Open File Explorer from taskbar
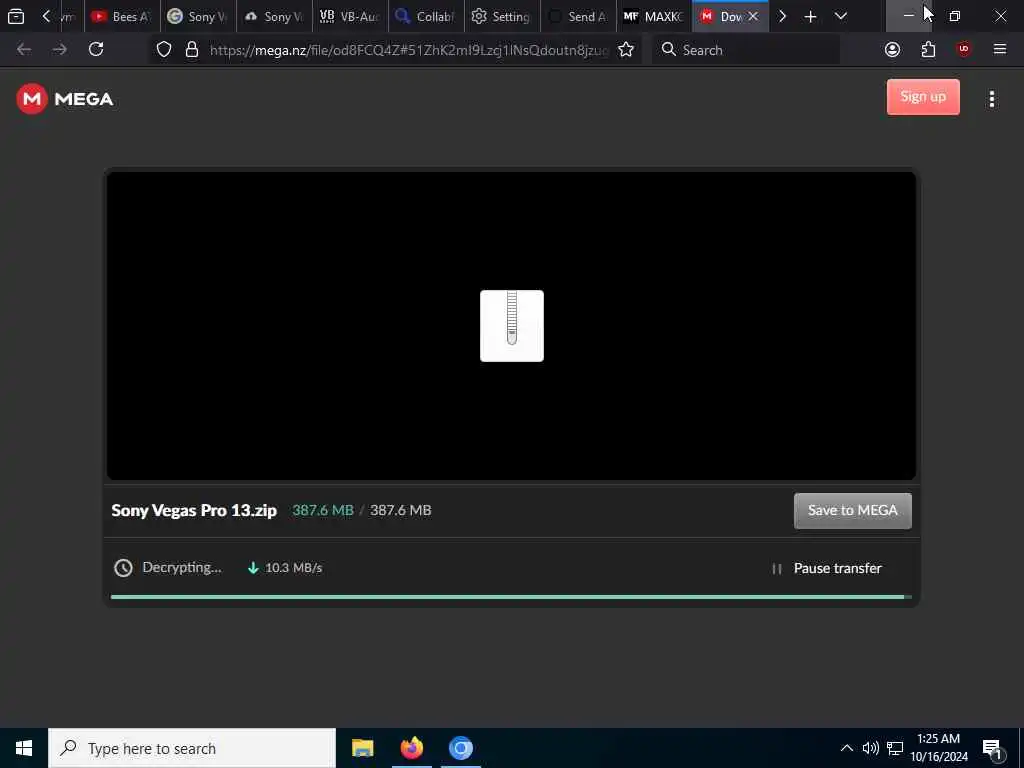The height and width of the screenshot is (768, 1024). click(362, 748)
